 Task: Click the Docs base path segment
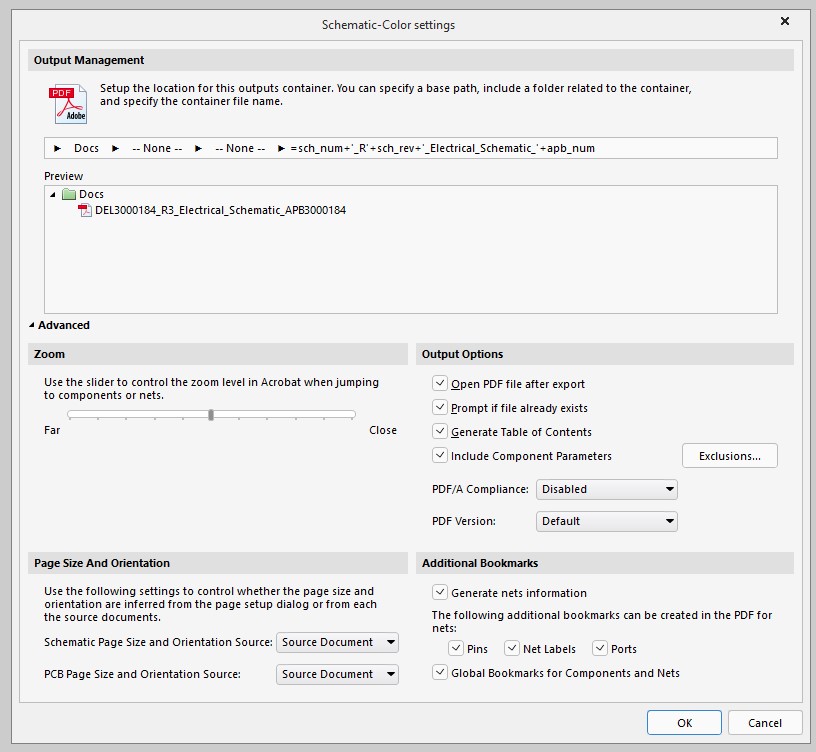click(86, 148)
